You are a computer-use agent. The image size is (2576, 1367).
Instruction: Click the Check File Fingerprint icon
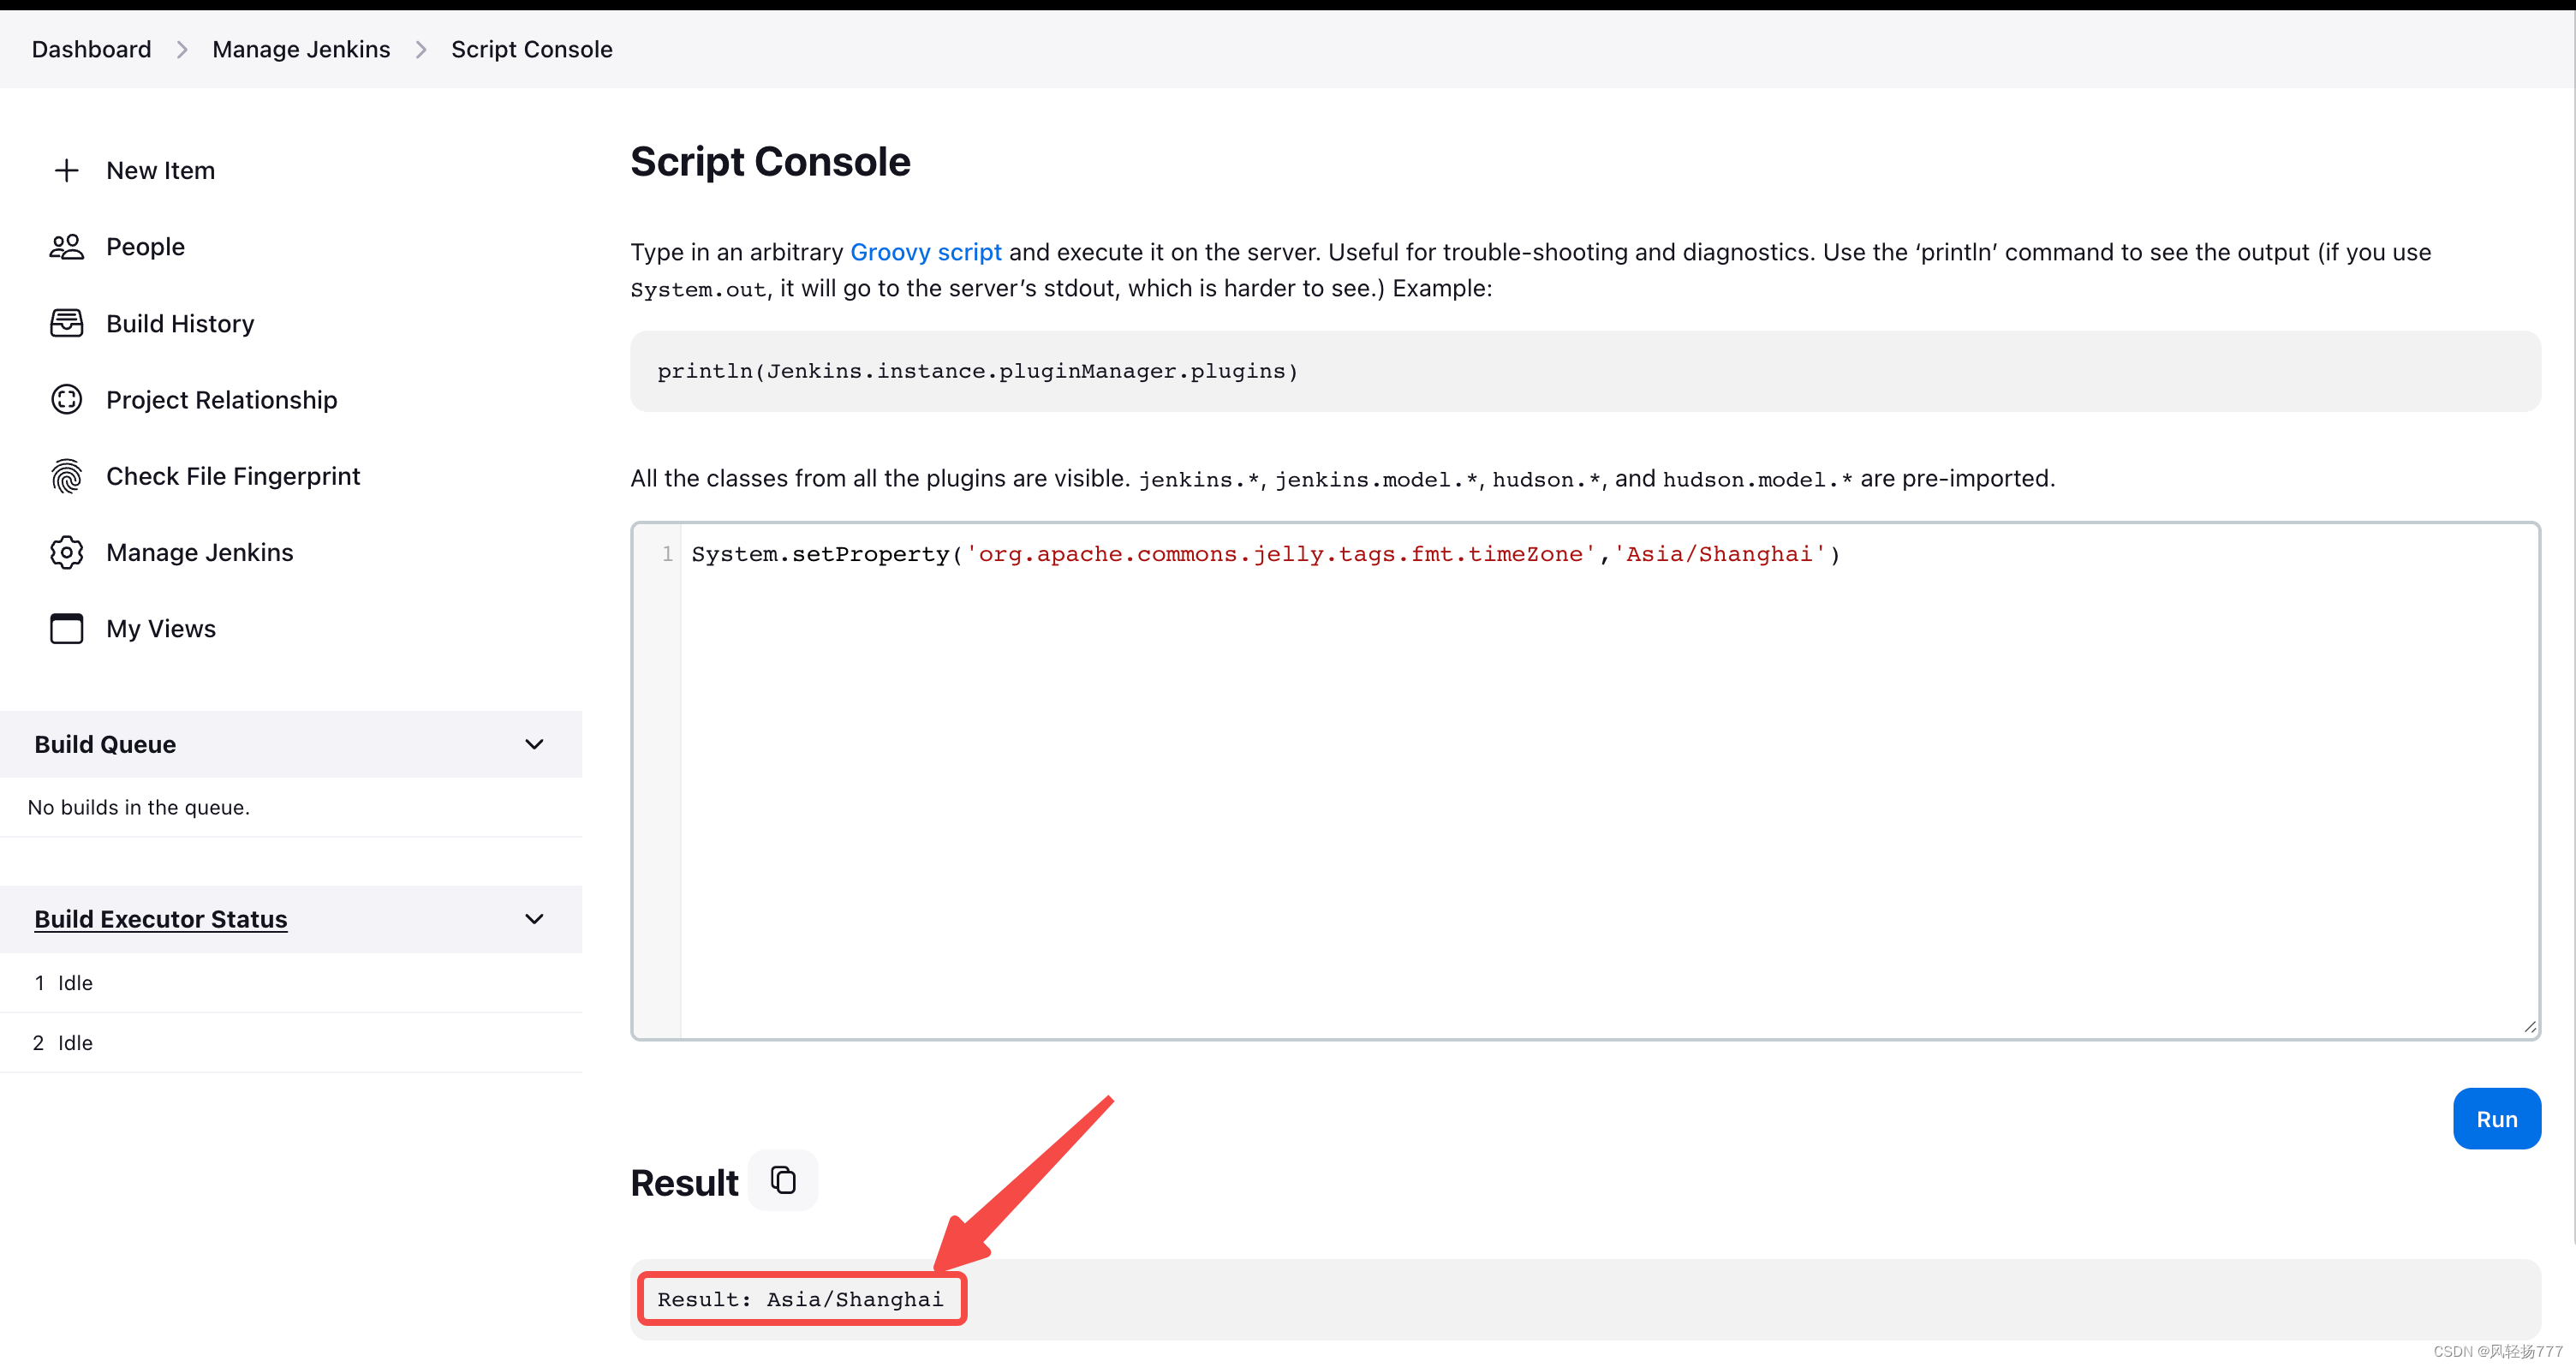pos(65,475)
